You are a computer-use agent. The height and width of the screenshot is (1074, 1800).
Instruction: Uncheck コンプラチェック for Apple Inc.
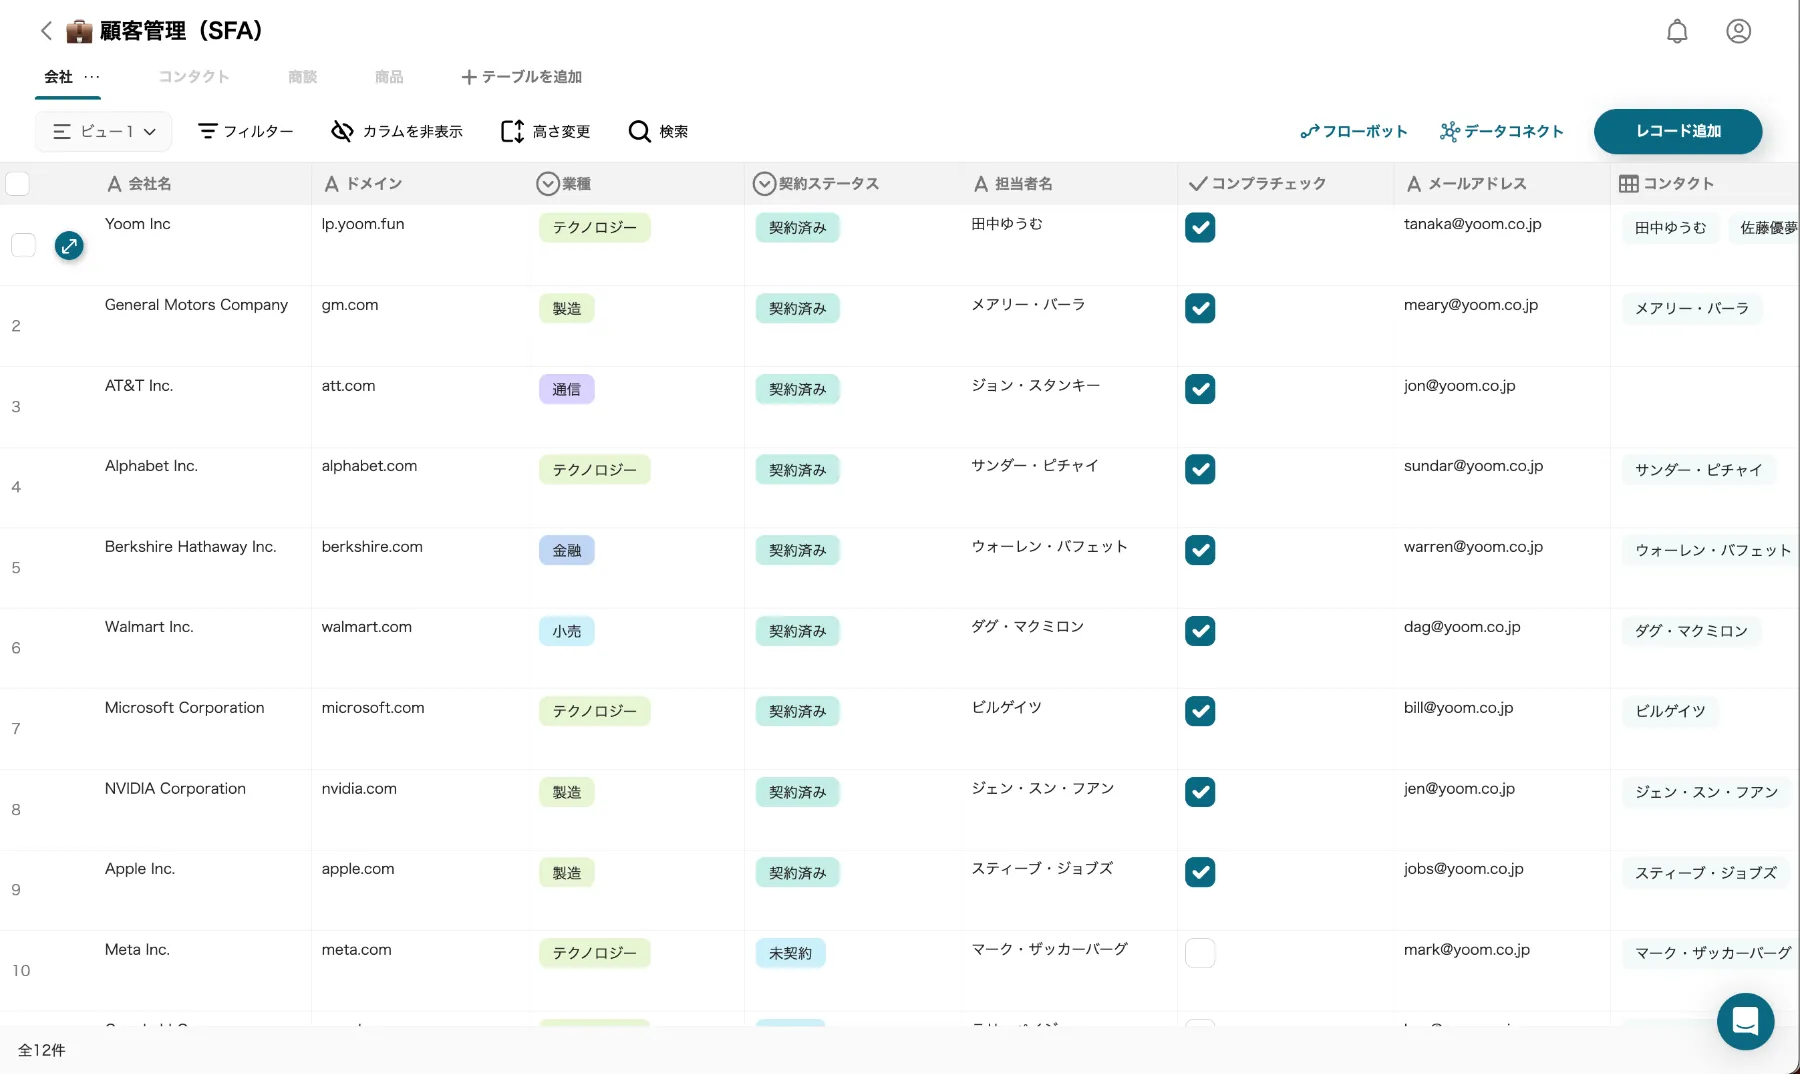coord(1200,872)
